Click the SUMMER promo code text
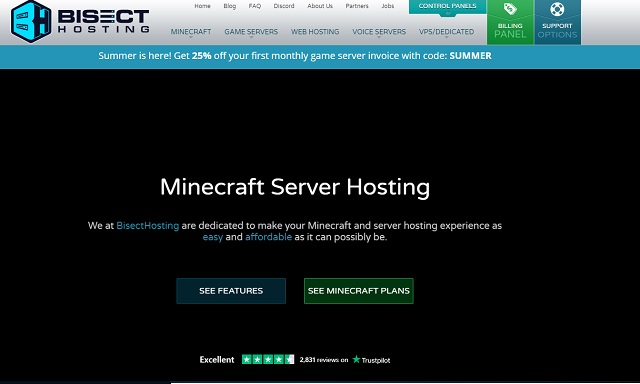Image resolution: width=640 pixels, height=384 pixels. click(x=471, y=56)
